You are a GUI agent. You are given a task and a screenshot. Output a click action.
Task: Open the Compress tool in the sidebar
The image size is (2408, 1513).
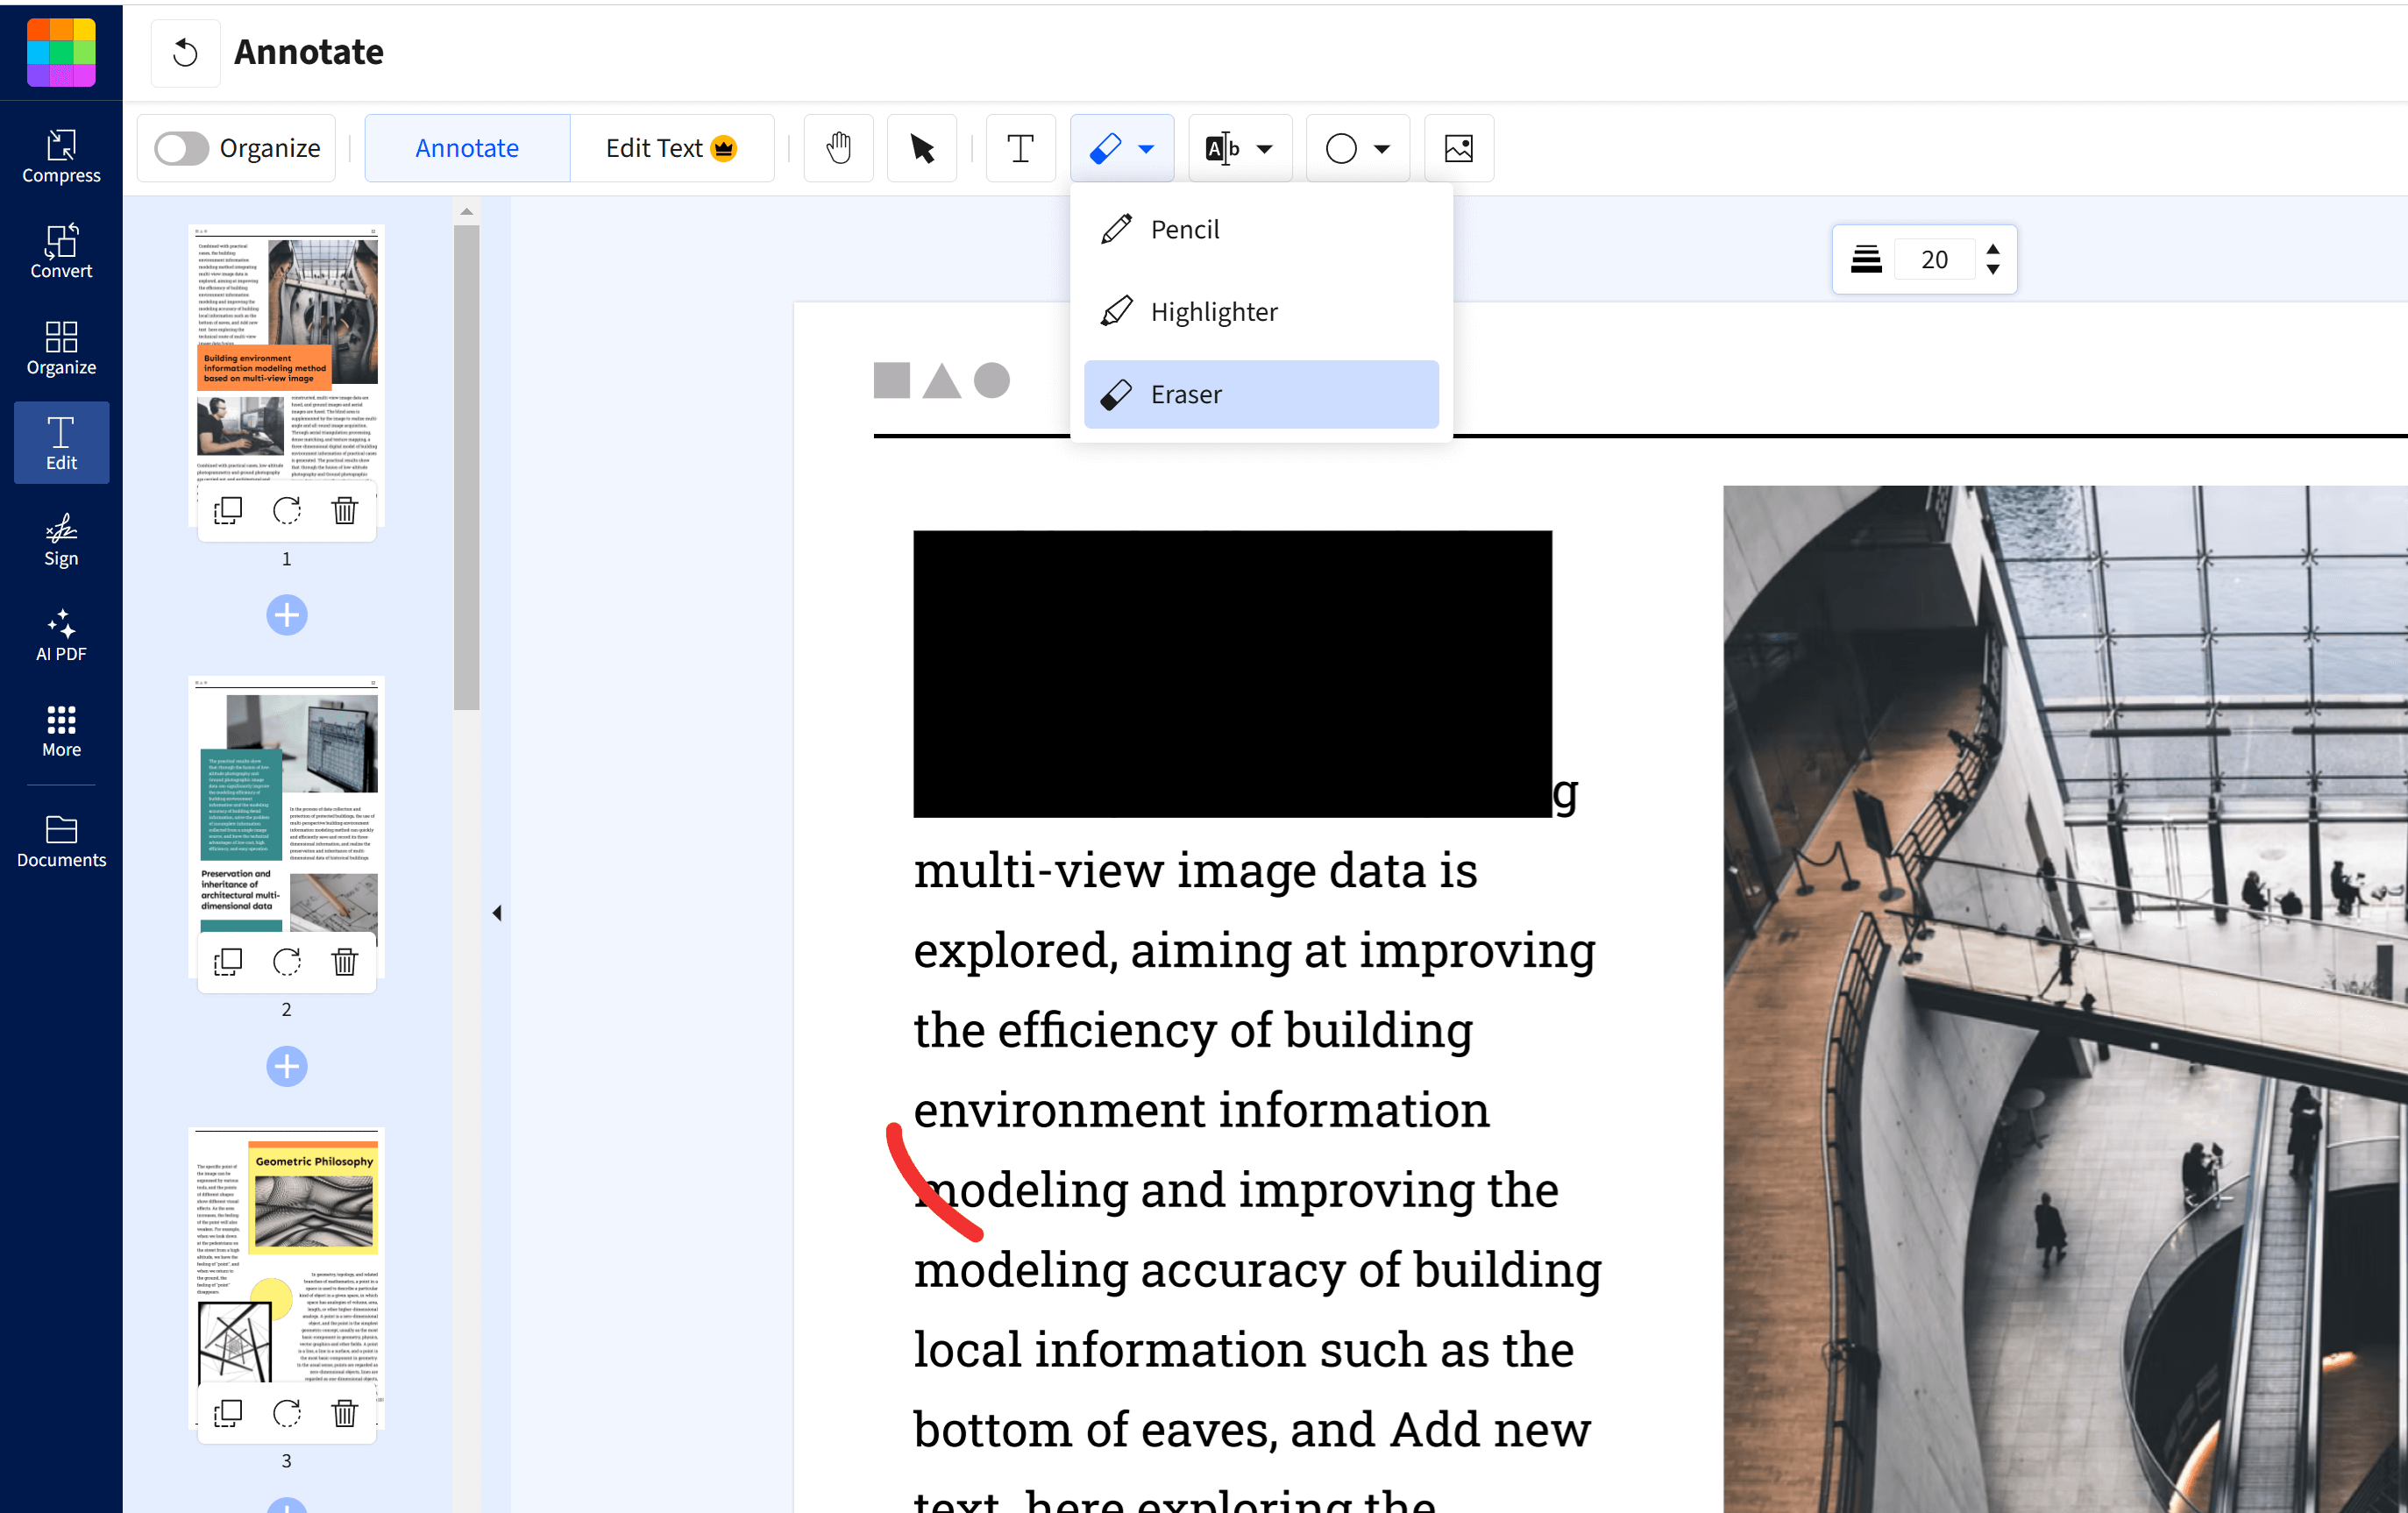tap(61, 155)
